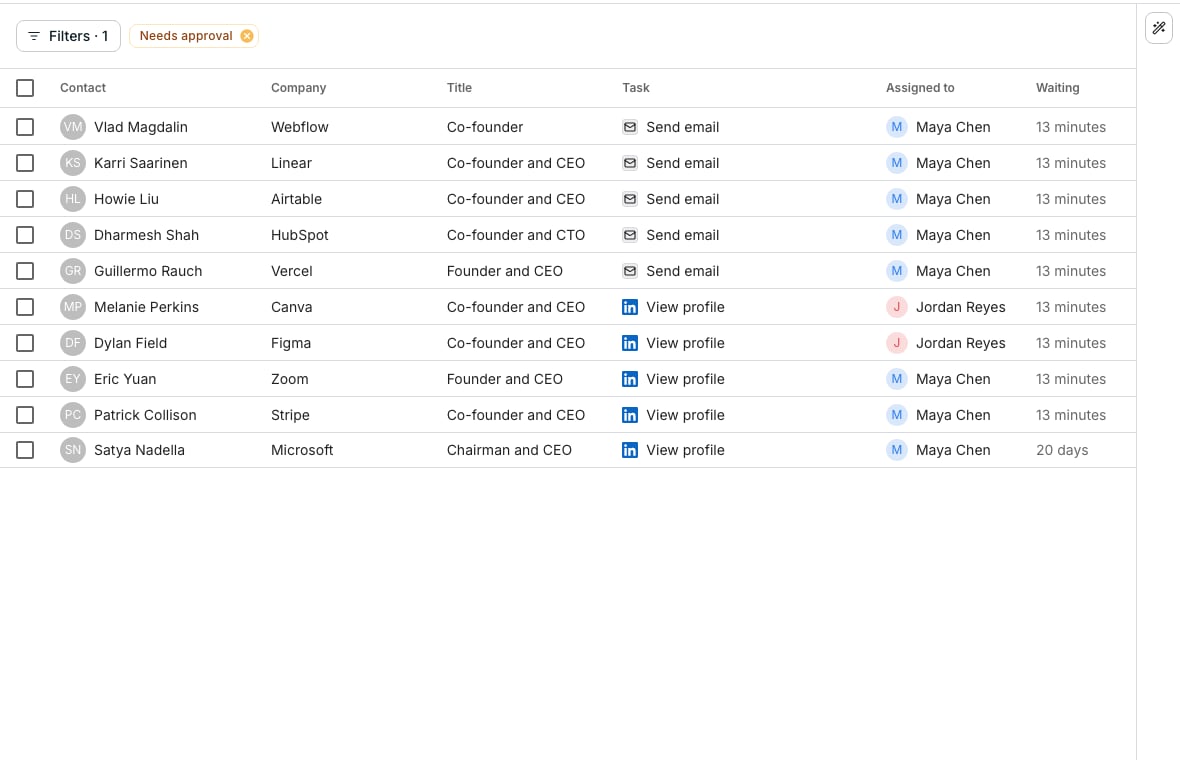Click the LinkedIn icon in Microsoft row

(x=630, y=450)
